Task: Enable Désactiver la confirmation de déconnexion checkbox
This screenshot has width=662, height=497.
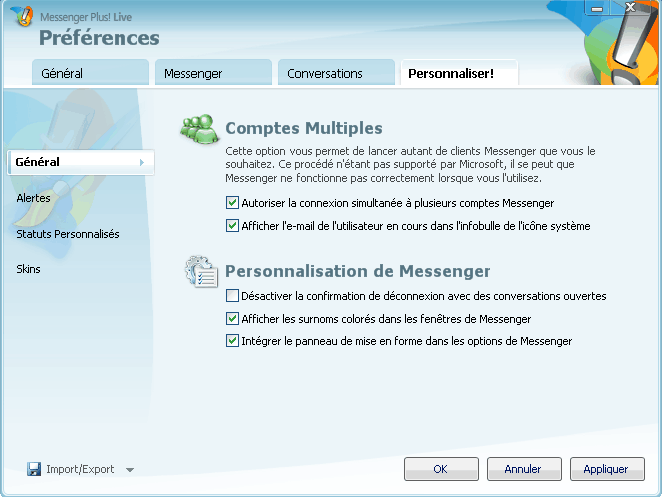Action: (232, 296)
